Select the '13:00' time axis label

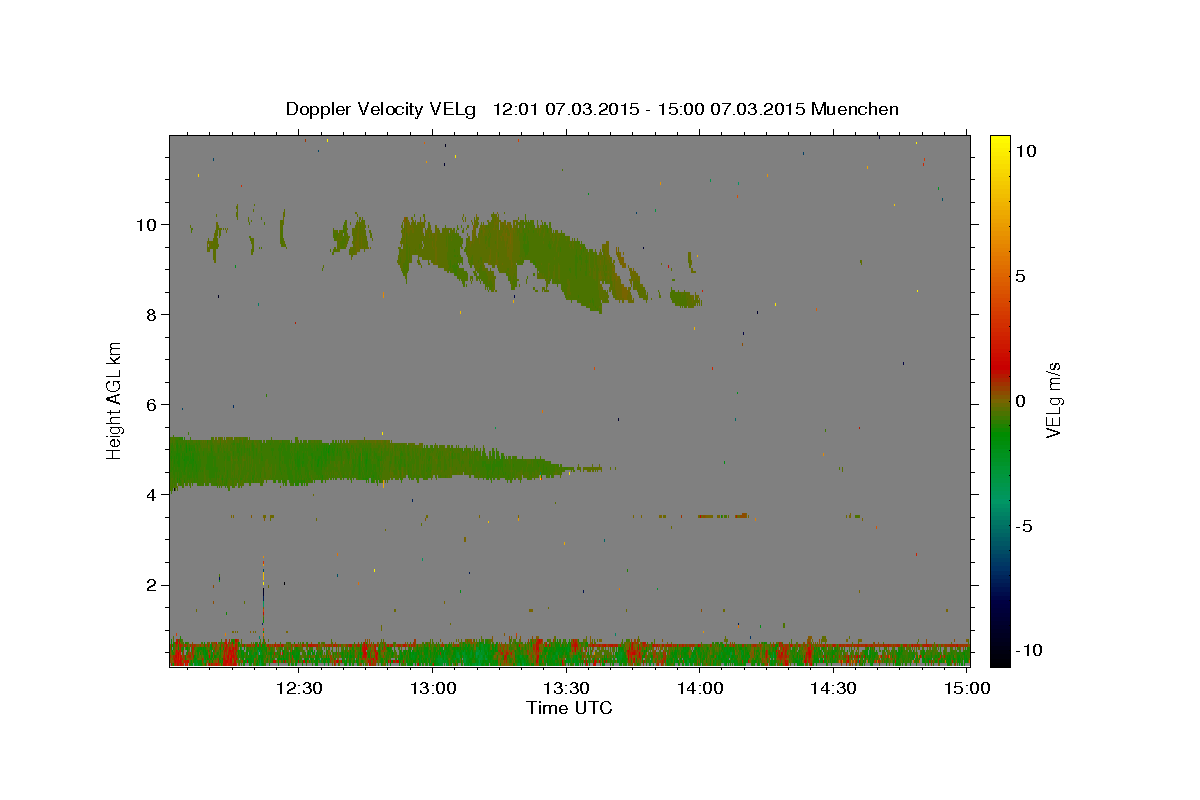point(433,688)
